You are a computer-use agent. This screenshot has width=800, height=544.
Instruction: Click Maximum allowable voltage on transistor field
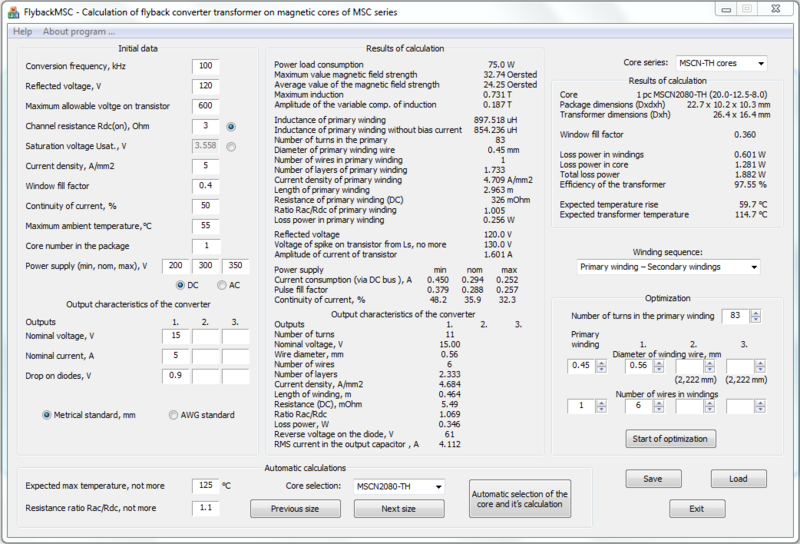point(206,106)
